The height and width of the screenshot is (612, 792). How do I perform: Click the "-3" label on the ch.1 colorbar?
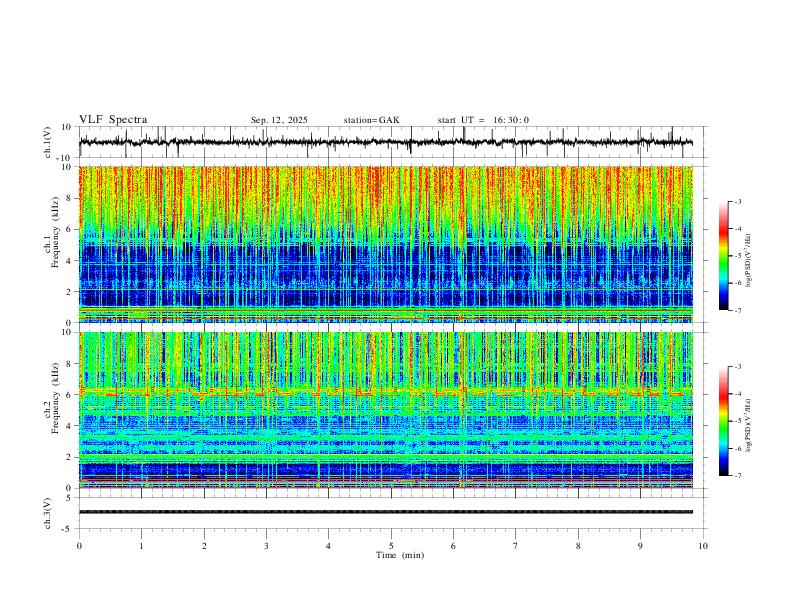click(738, 201)
